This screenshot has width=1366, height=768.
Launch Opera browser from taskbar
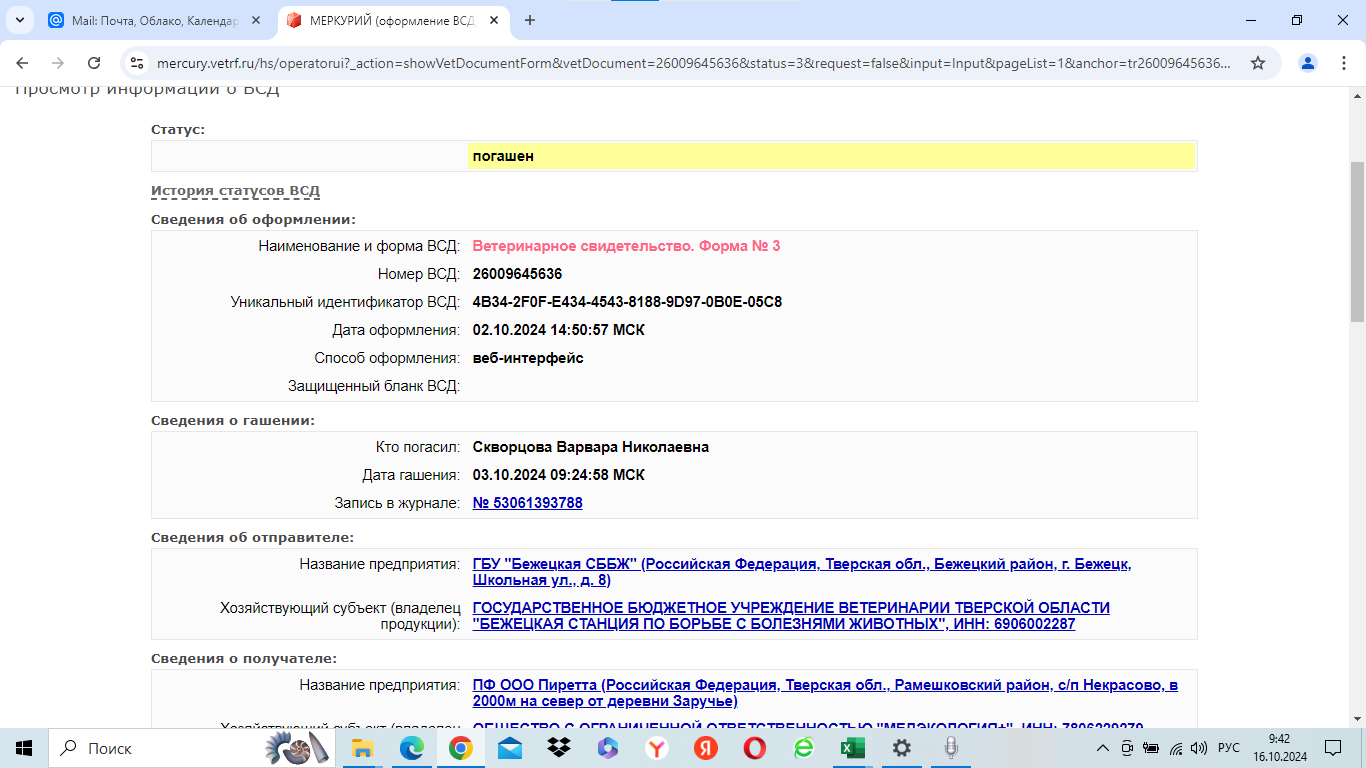point(755,748)
